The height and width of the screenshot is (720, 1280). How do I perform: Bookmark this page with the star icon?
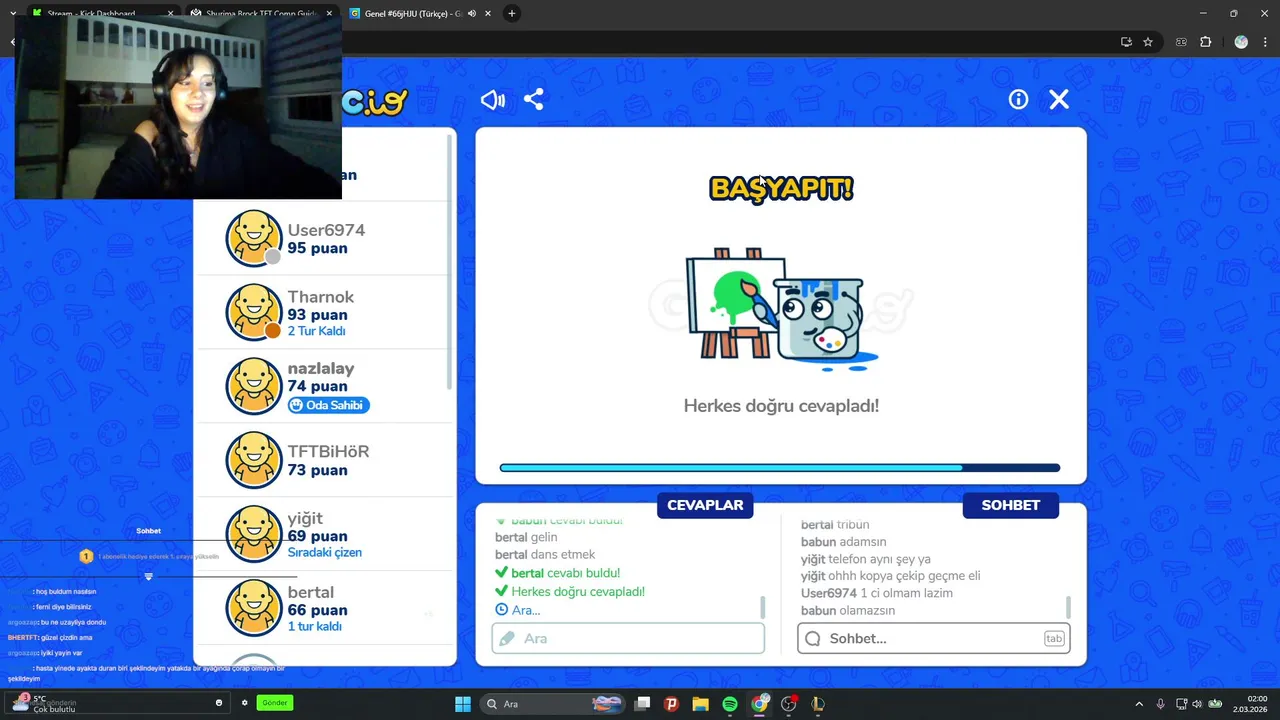[1148, 42]
